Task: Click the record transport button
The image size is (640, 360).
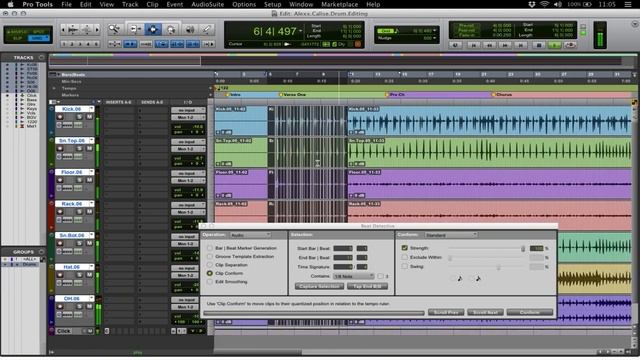Action: 570,45
